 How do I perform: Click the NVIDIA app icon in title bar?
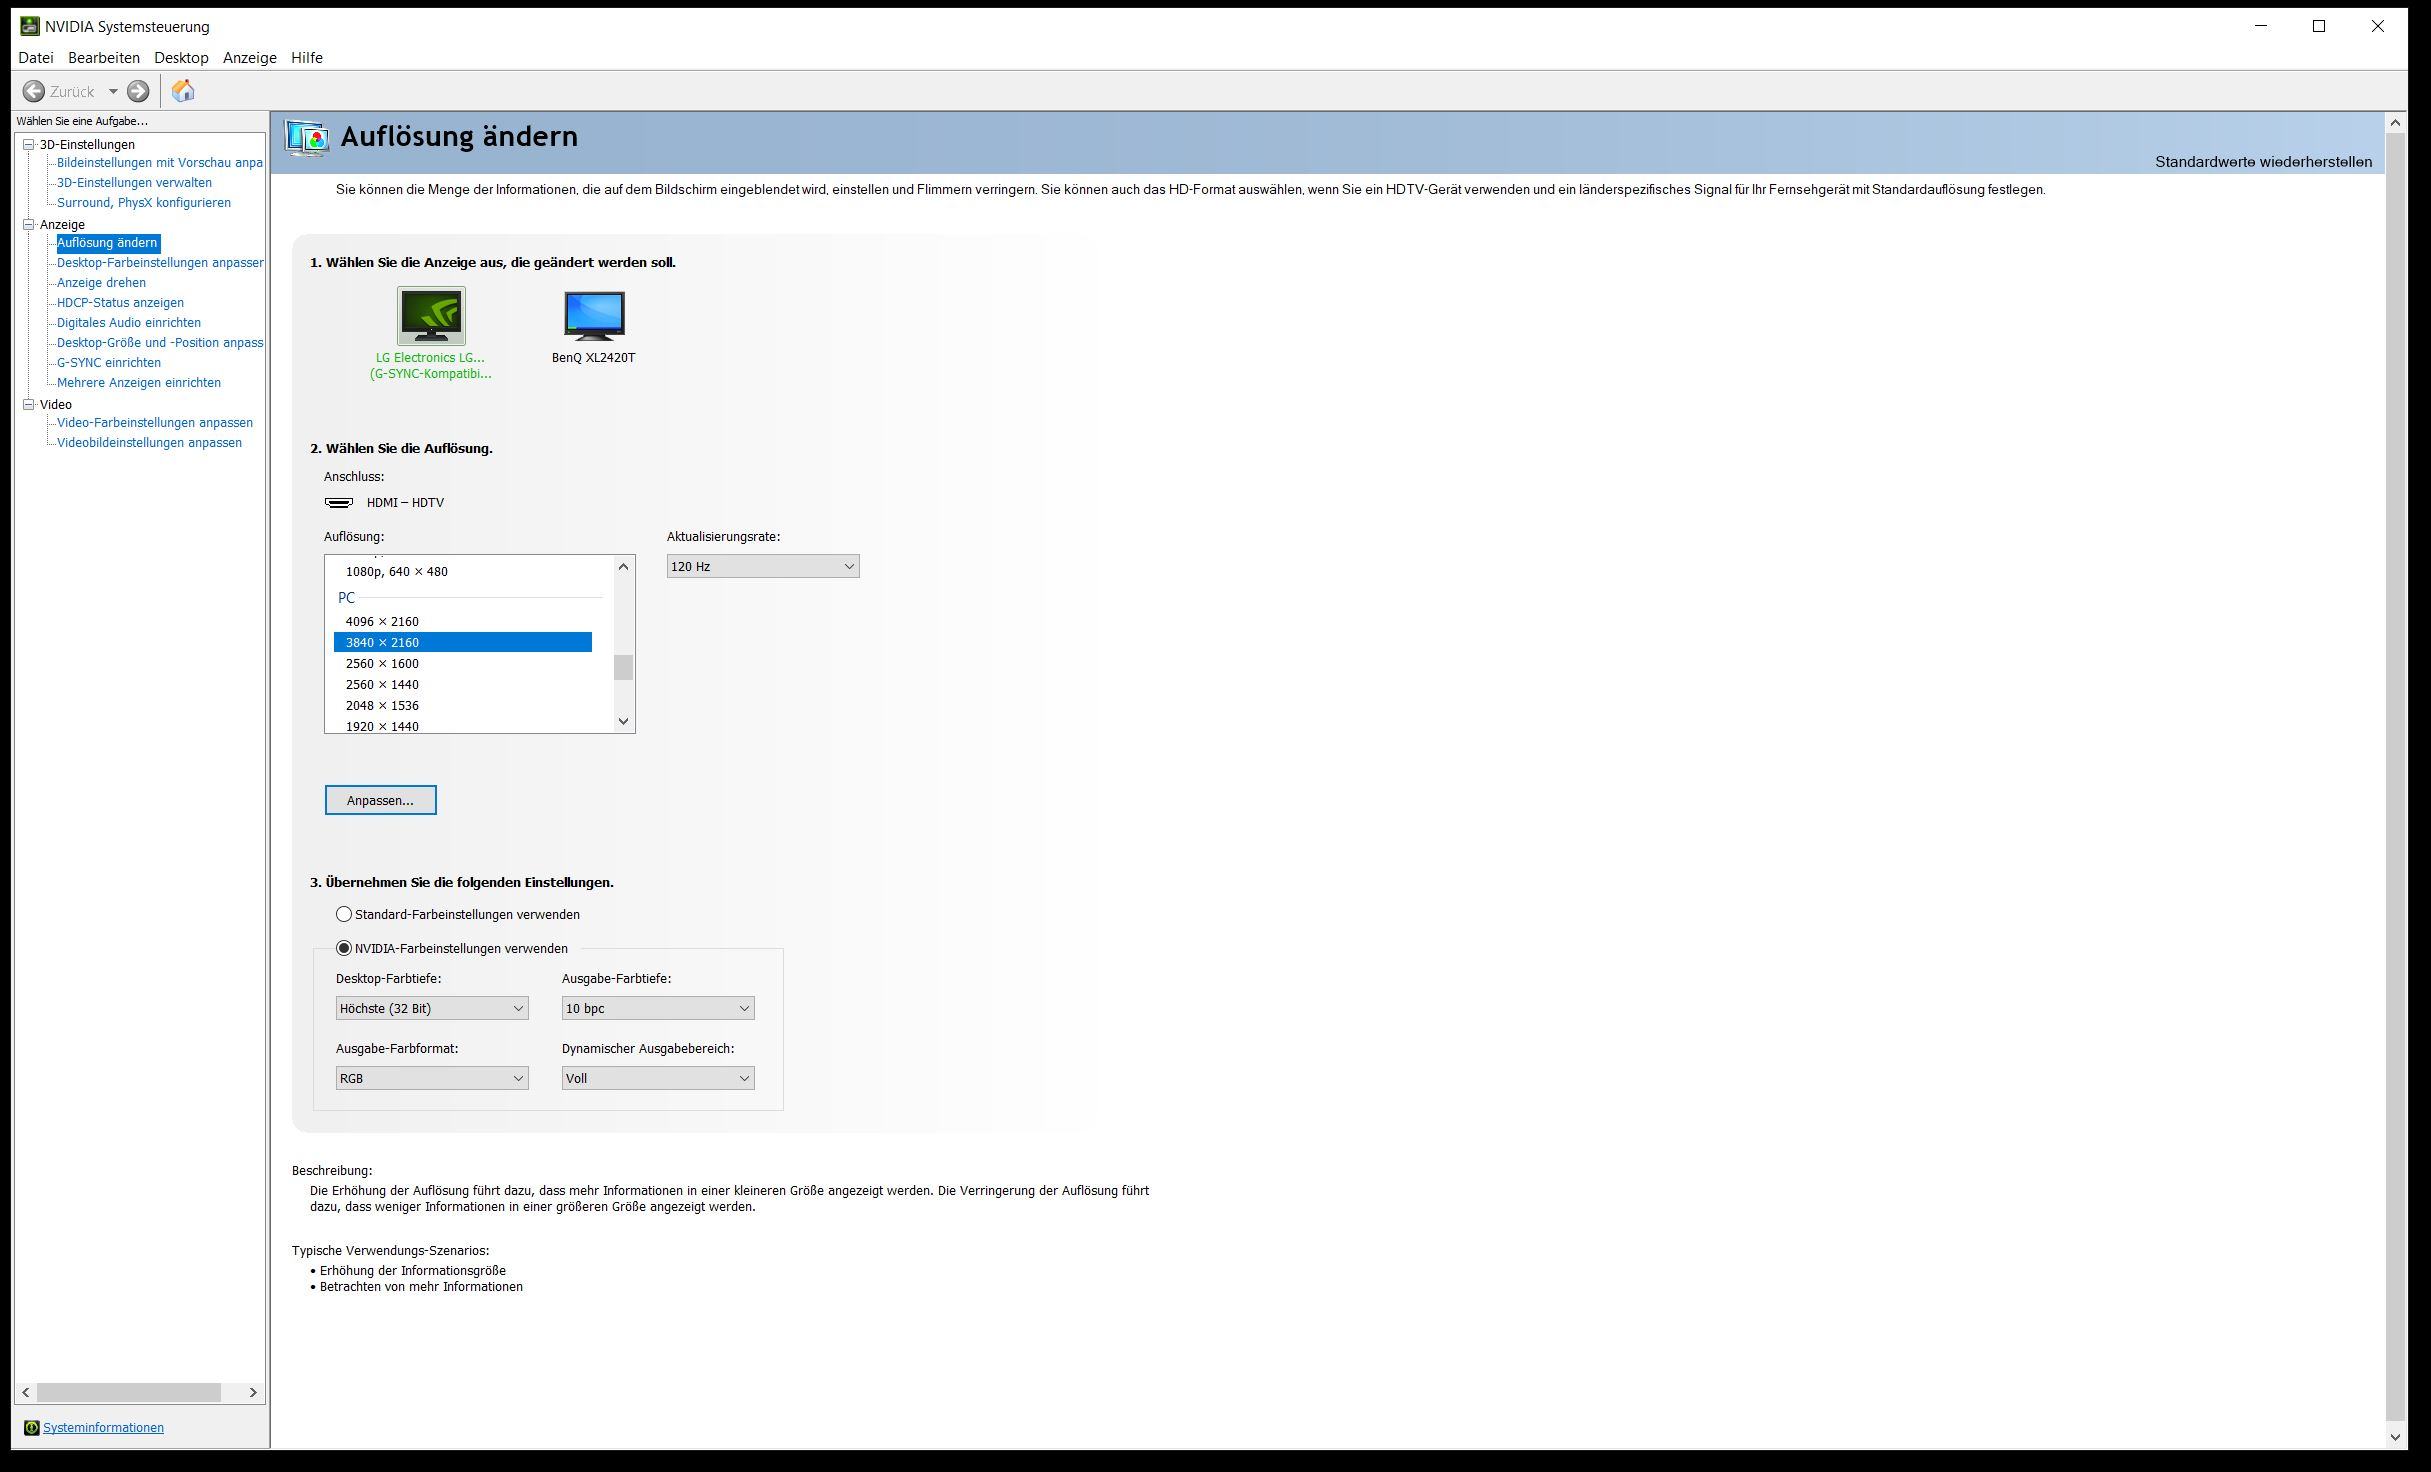30,26
